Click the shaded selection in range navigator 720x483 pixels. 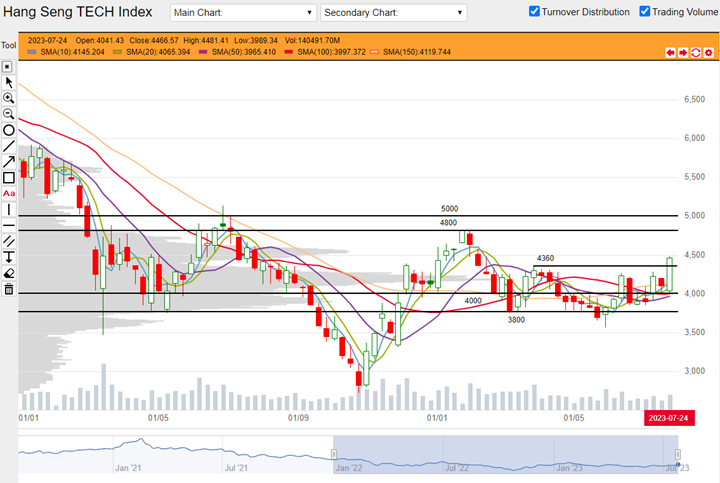point(506,455)
